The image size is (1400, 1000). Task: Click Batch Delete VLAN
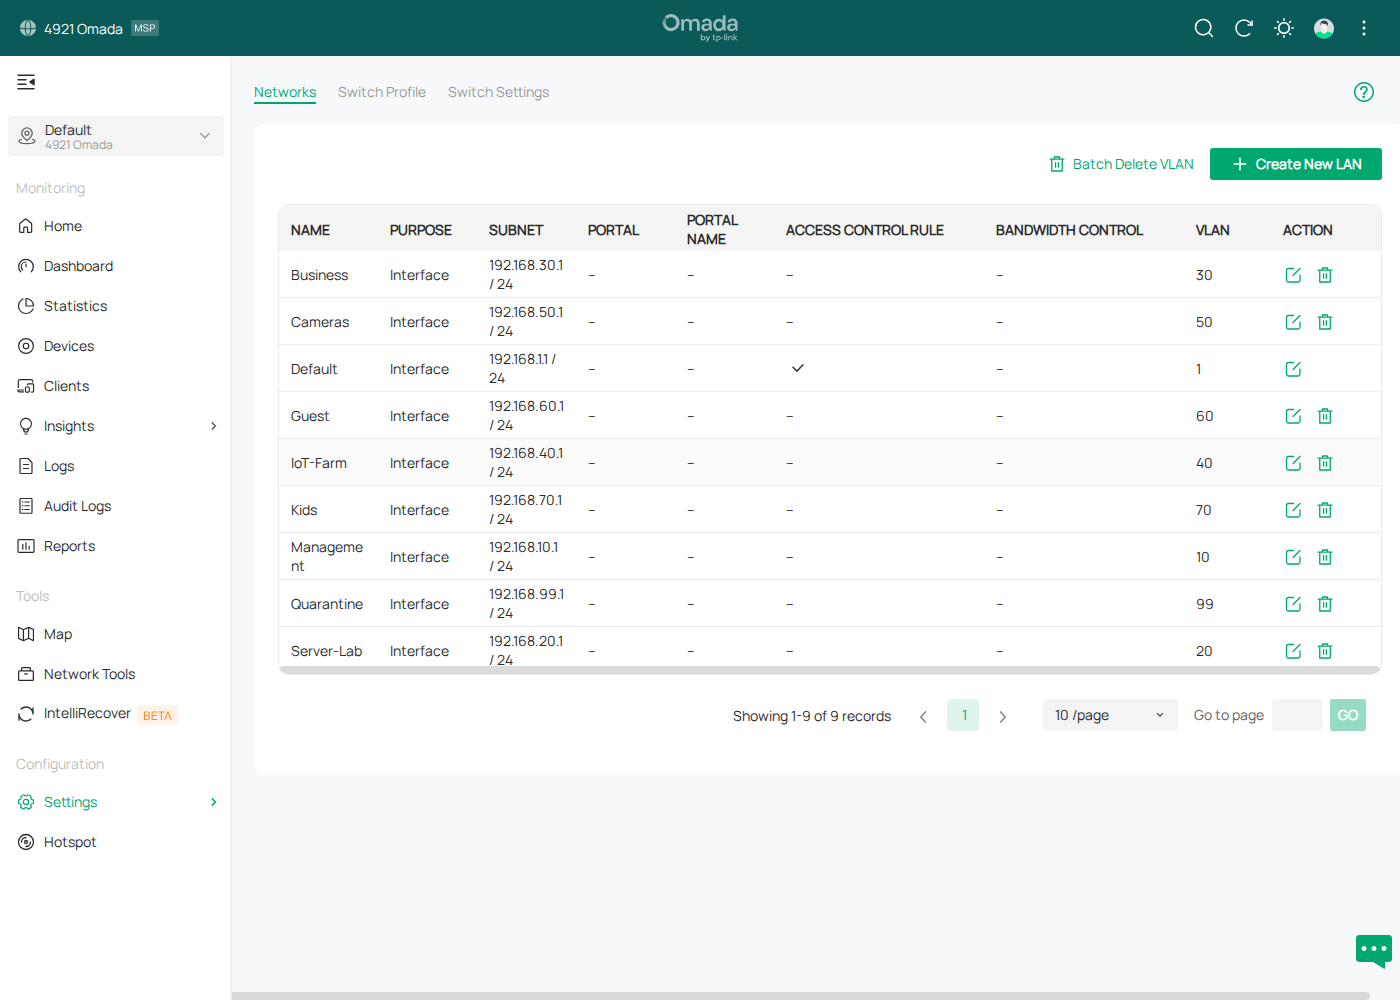1121,164
